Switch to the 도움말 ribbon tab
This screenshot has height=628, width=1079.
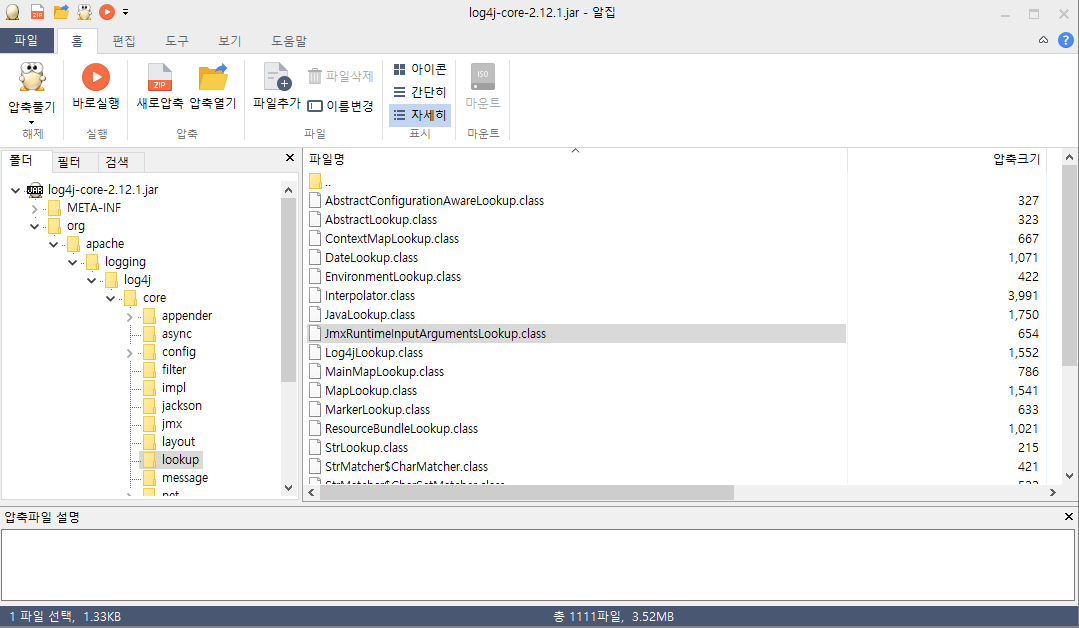tap(288, 41)
